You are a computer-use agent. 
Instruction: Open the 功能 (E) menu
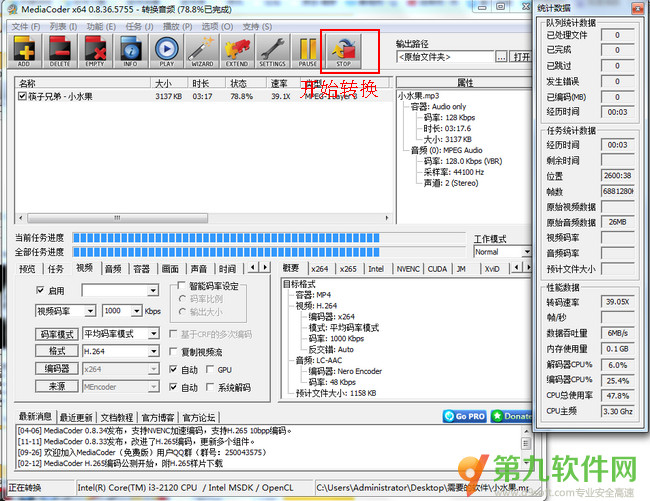101,27
